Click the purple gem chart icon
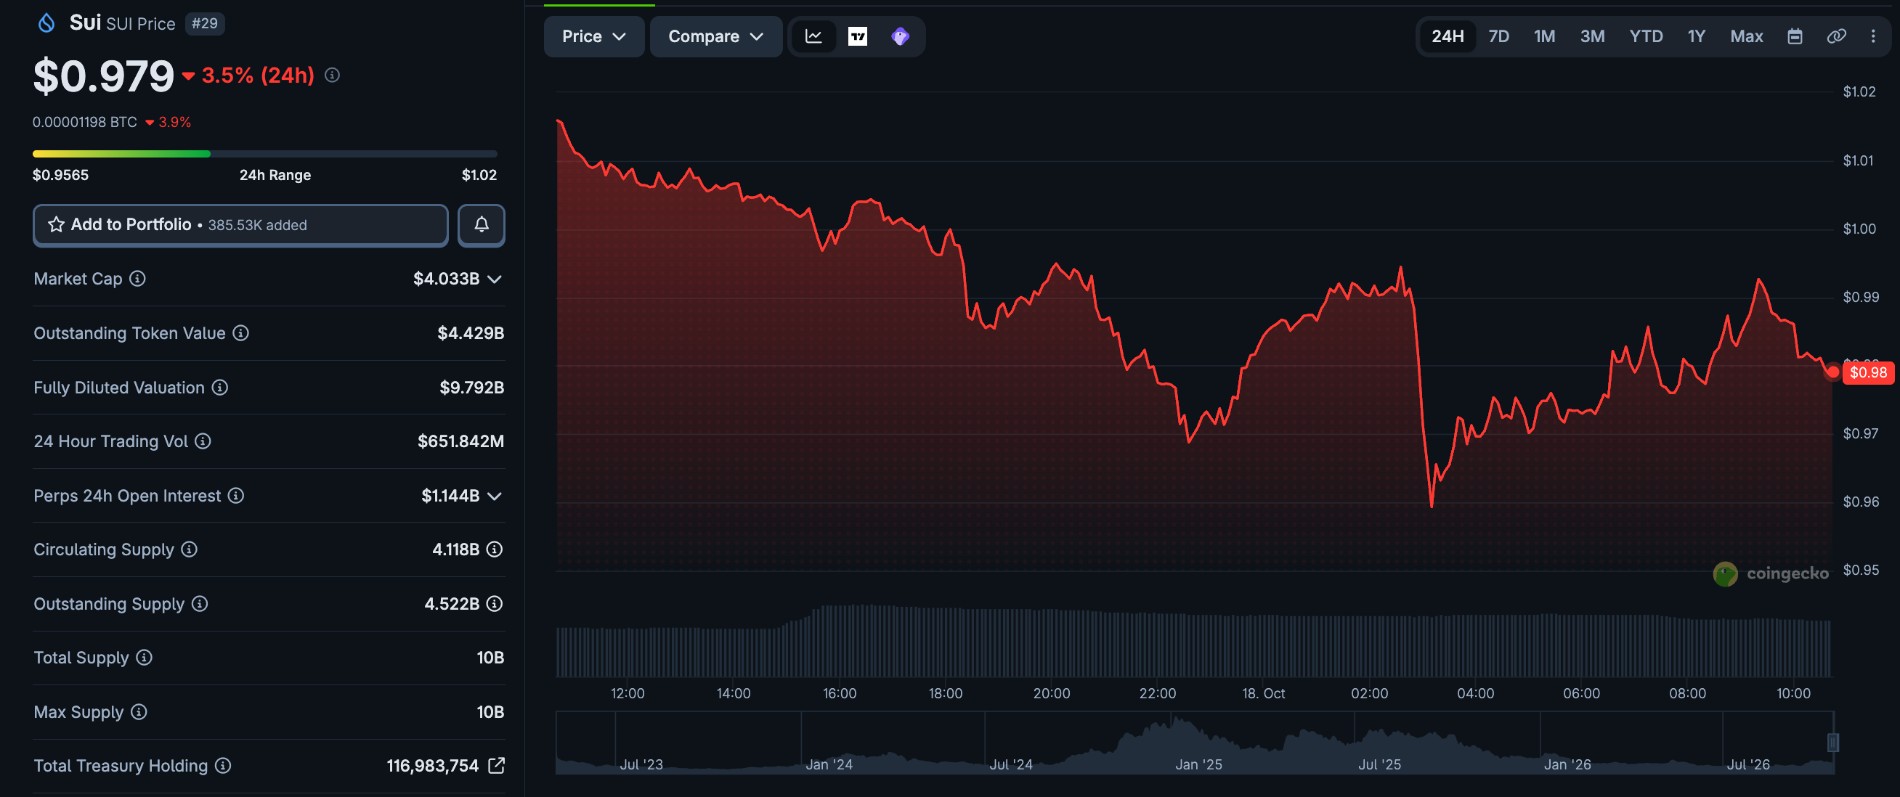 pos(900,36)
